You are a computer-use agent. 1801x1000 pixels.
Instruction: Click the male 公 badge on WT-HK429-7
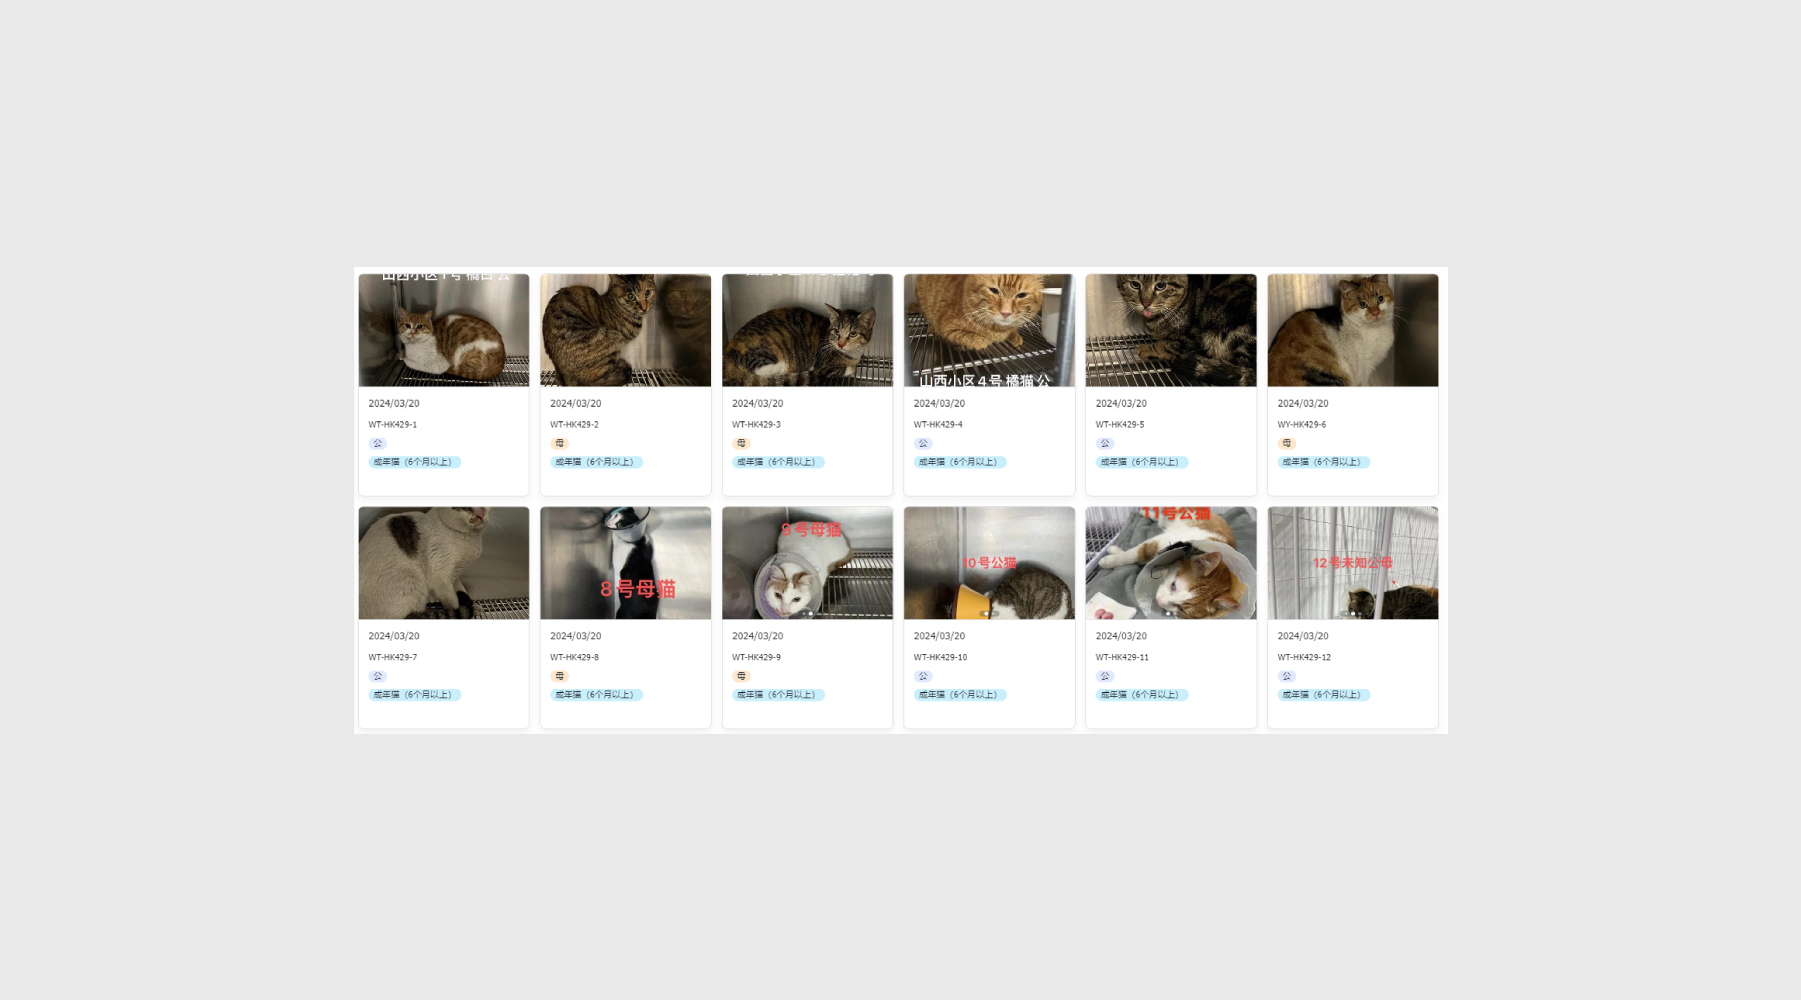pos(377,676)
